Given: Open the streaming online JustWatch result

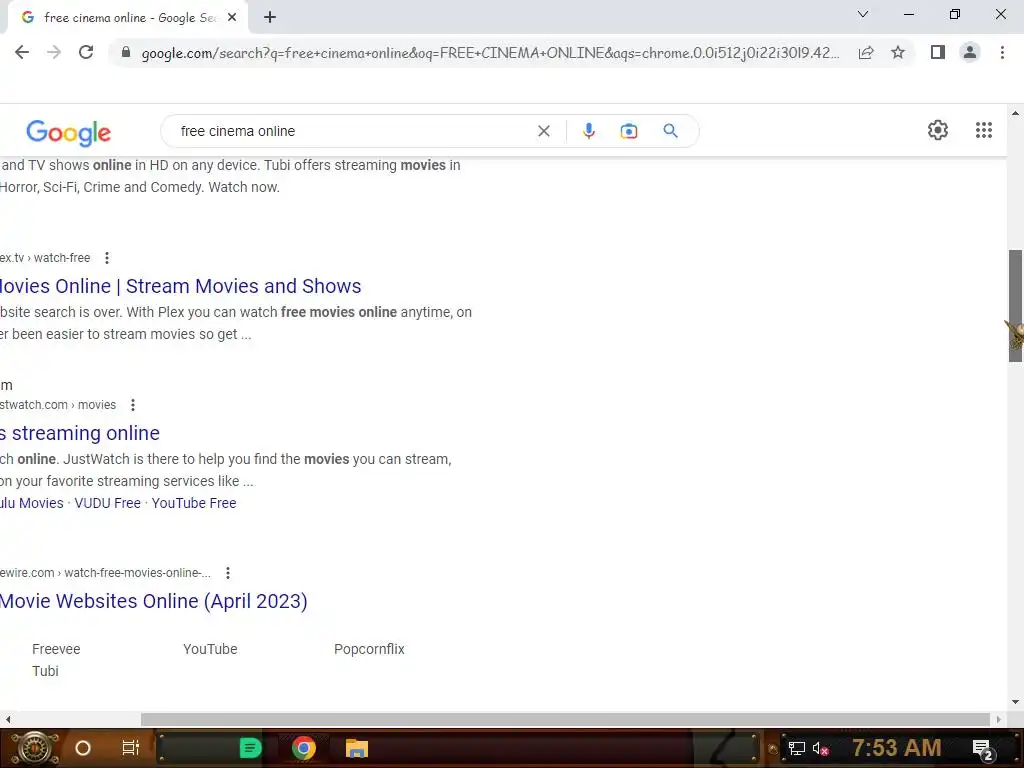Looking at the screenshot, I should (80, 433).
